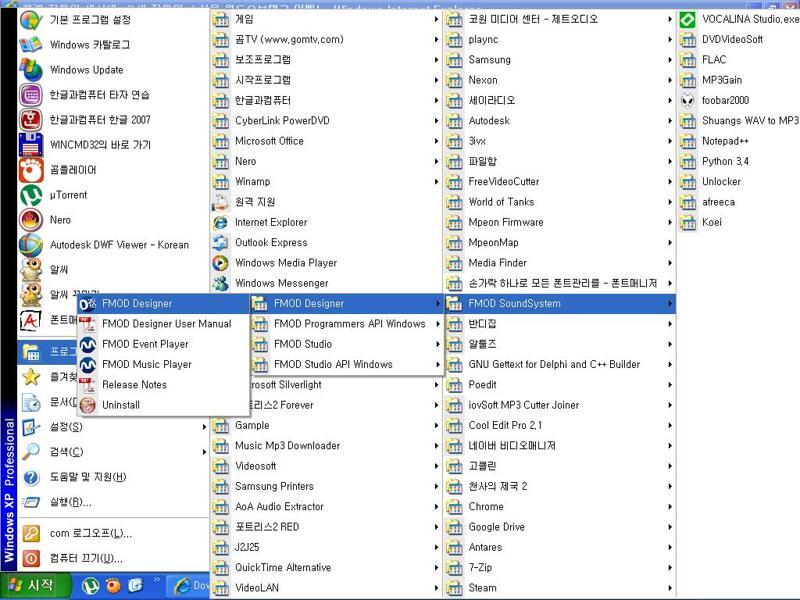Click the Windows Messenger icon
800x600 pixels.
[220, 283]
